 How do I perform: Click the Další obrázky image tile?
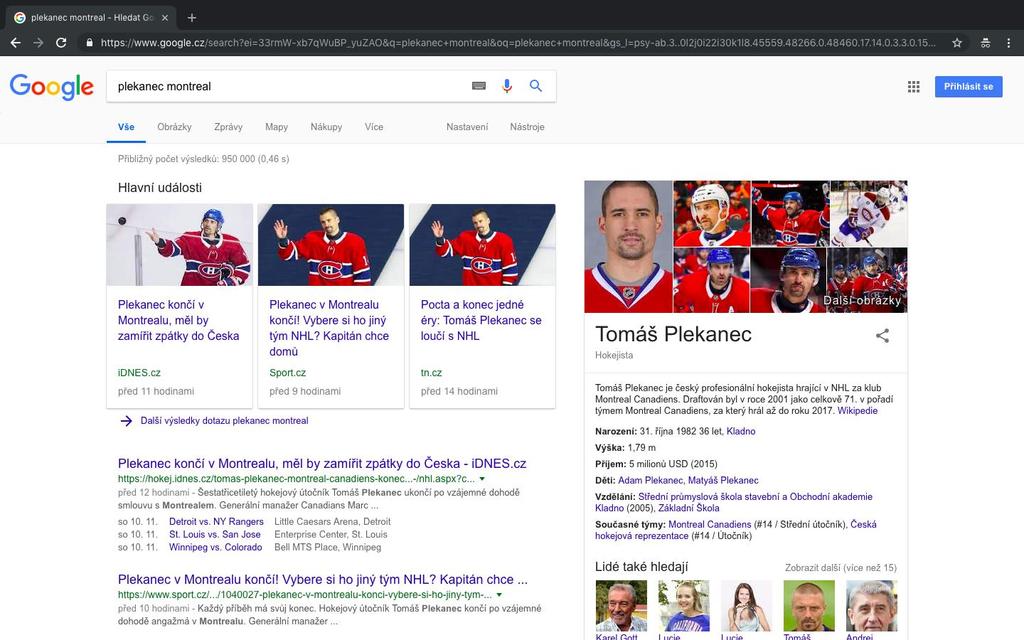click(x=867, y=280)
